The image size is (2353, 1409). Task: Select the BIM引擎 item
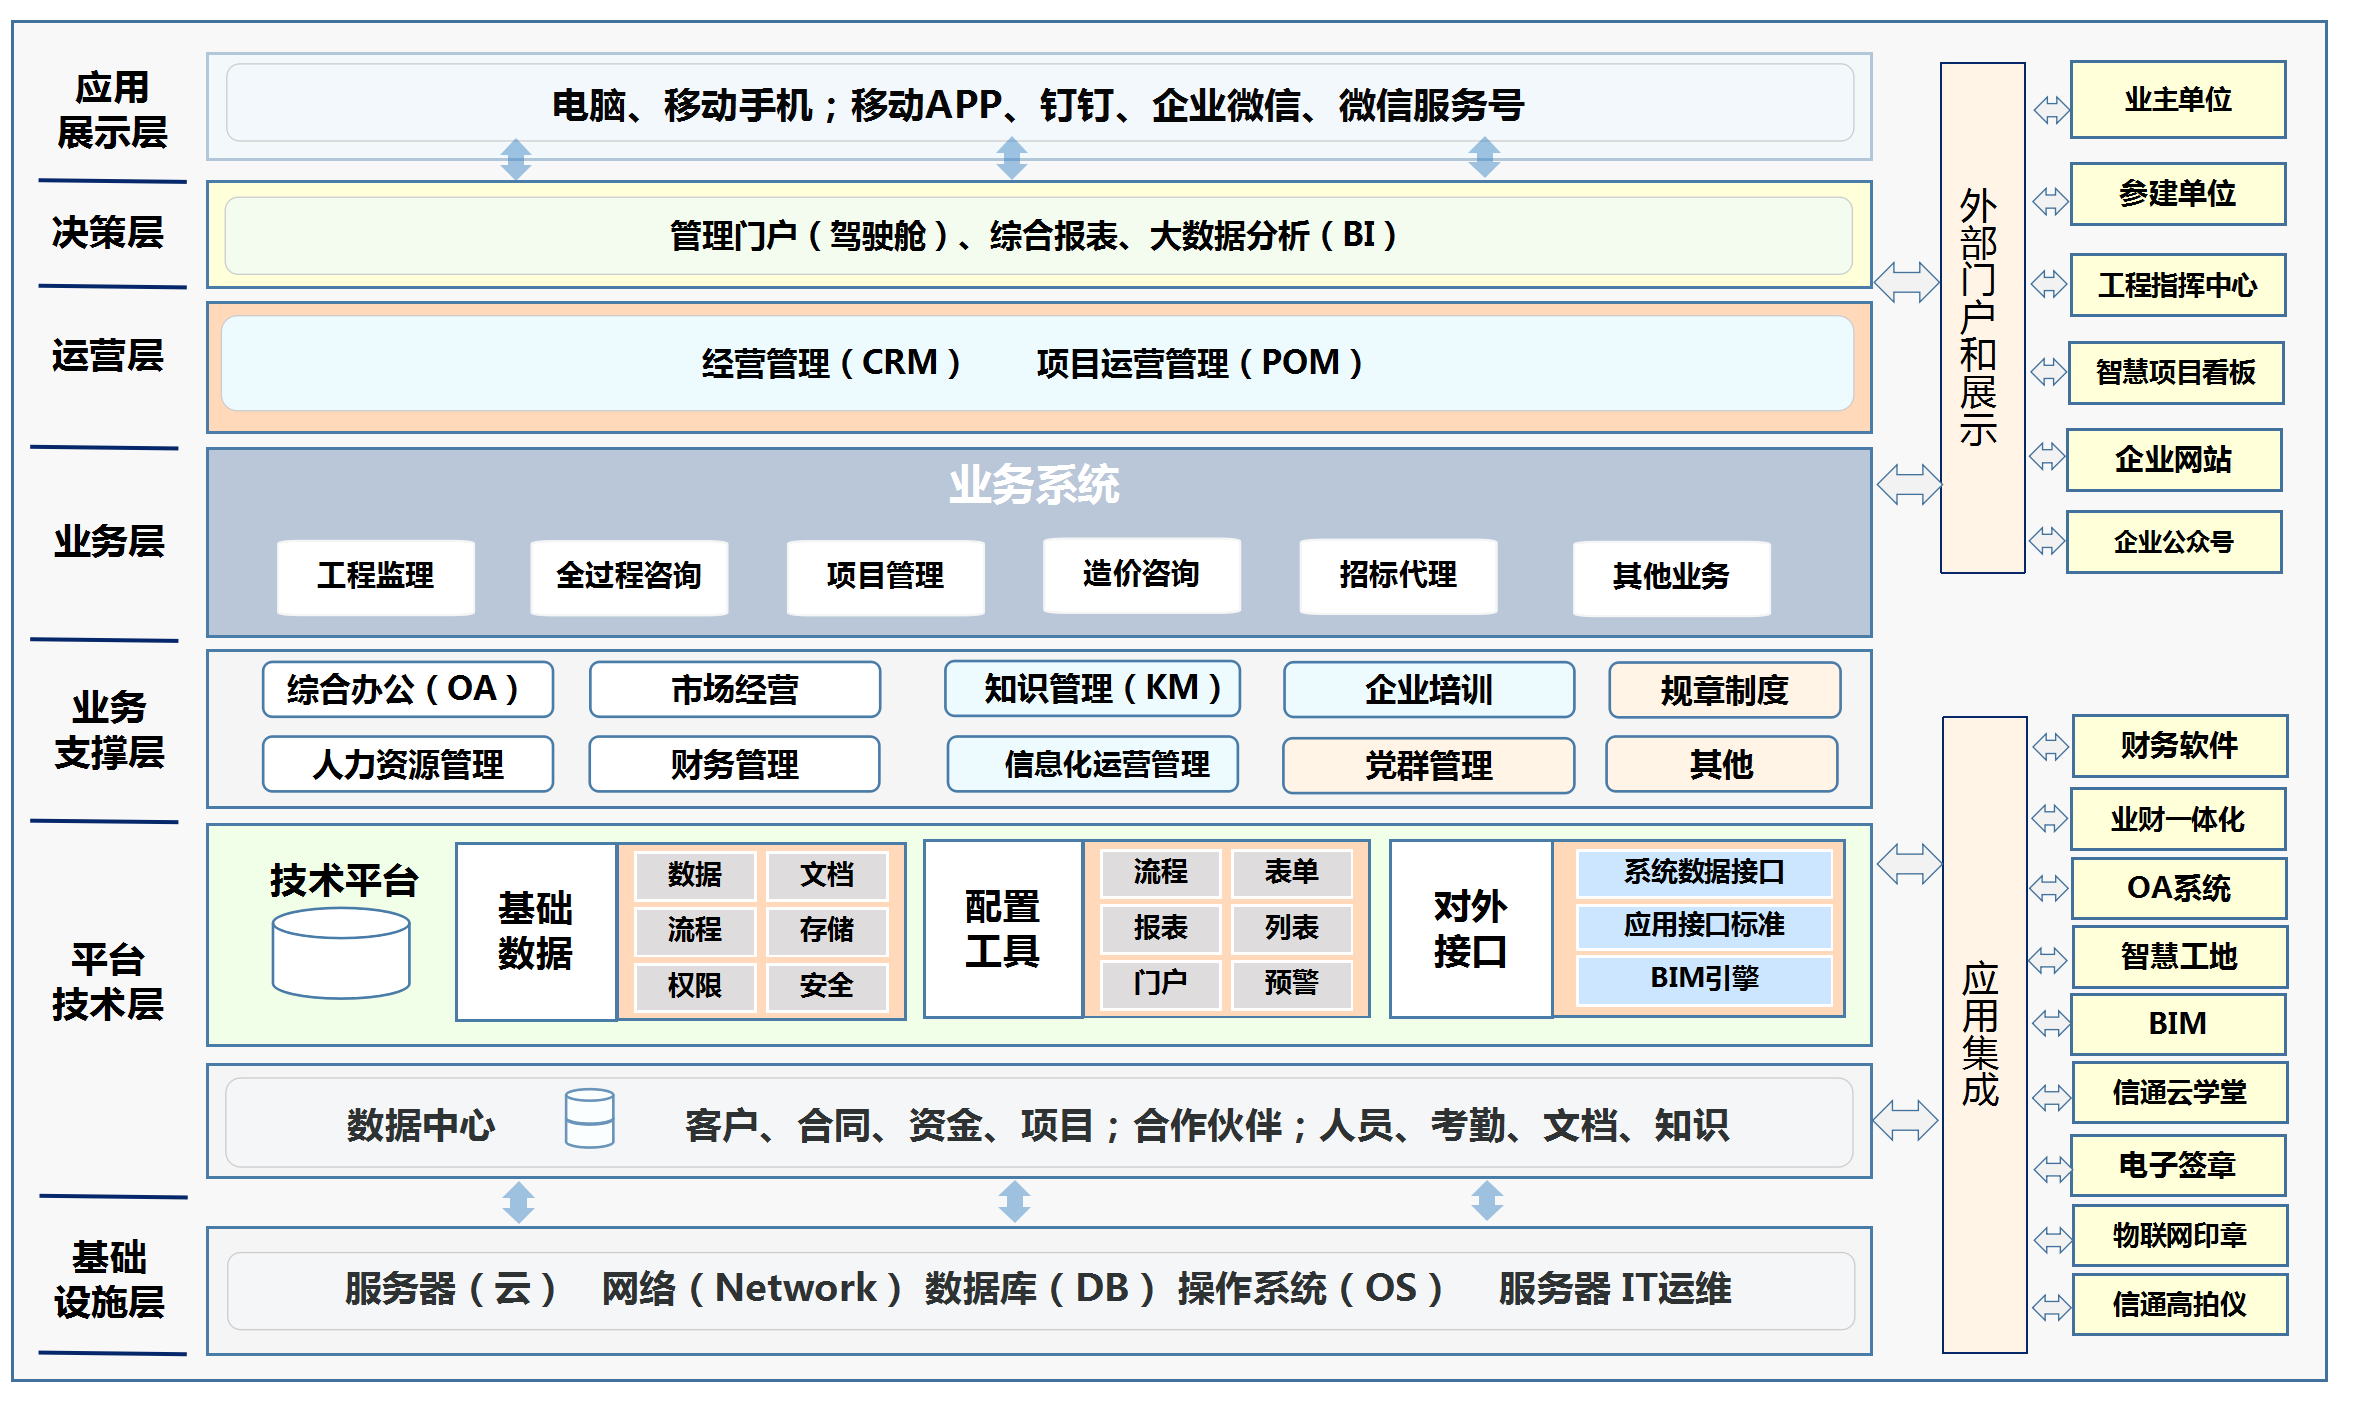click(1704, 979)
